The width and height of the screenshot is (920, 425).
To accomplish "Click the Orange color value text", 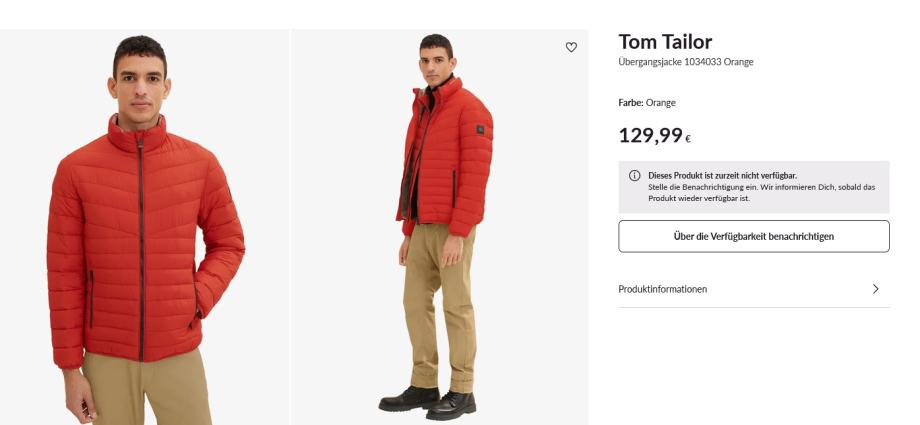I will point(661,103).
